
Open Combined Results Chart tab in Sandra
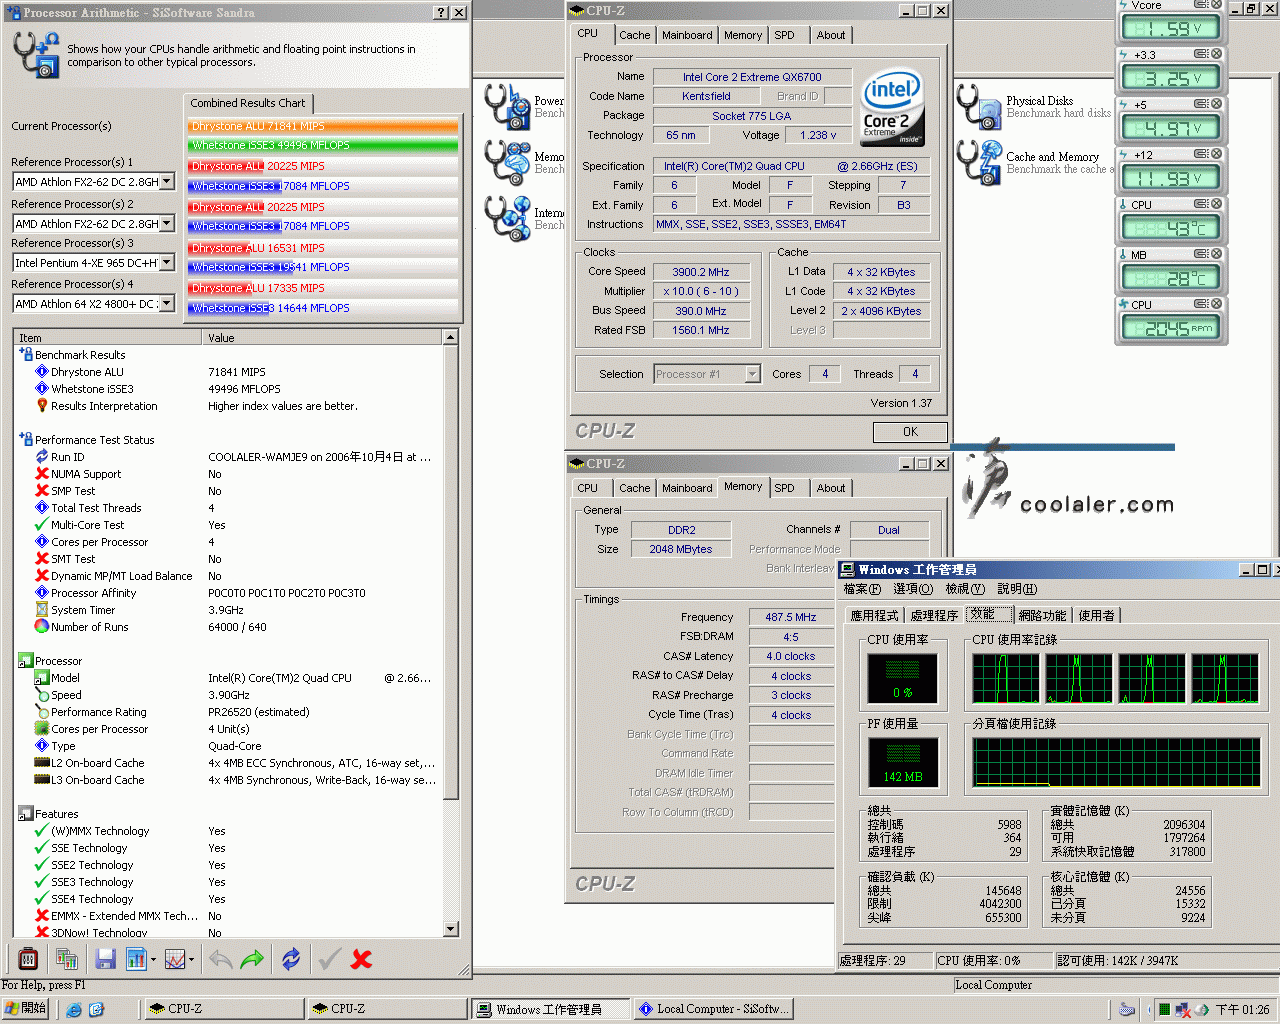point(248,103)
